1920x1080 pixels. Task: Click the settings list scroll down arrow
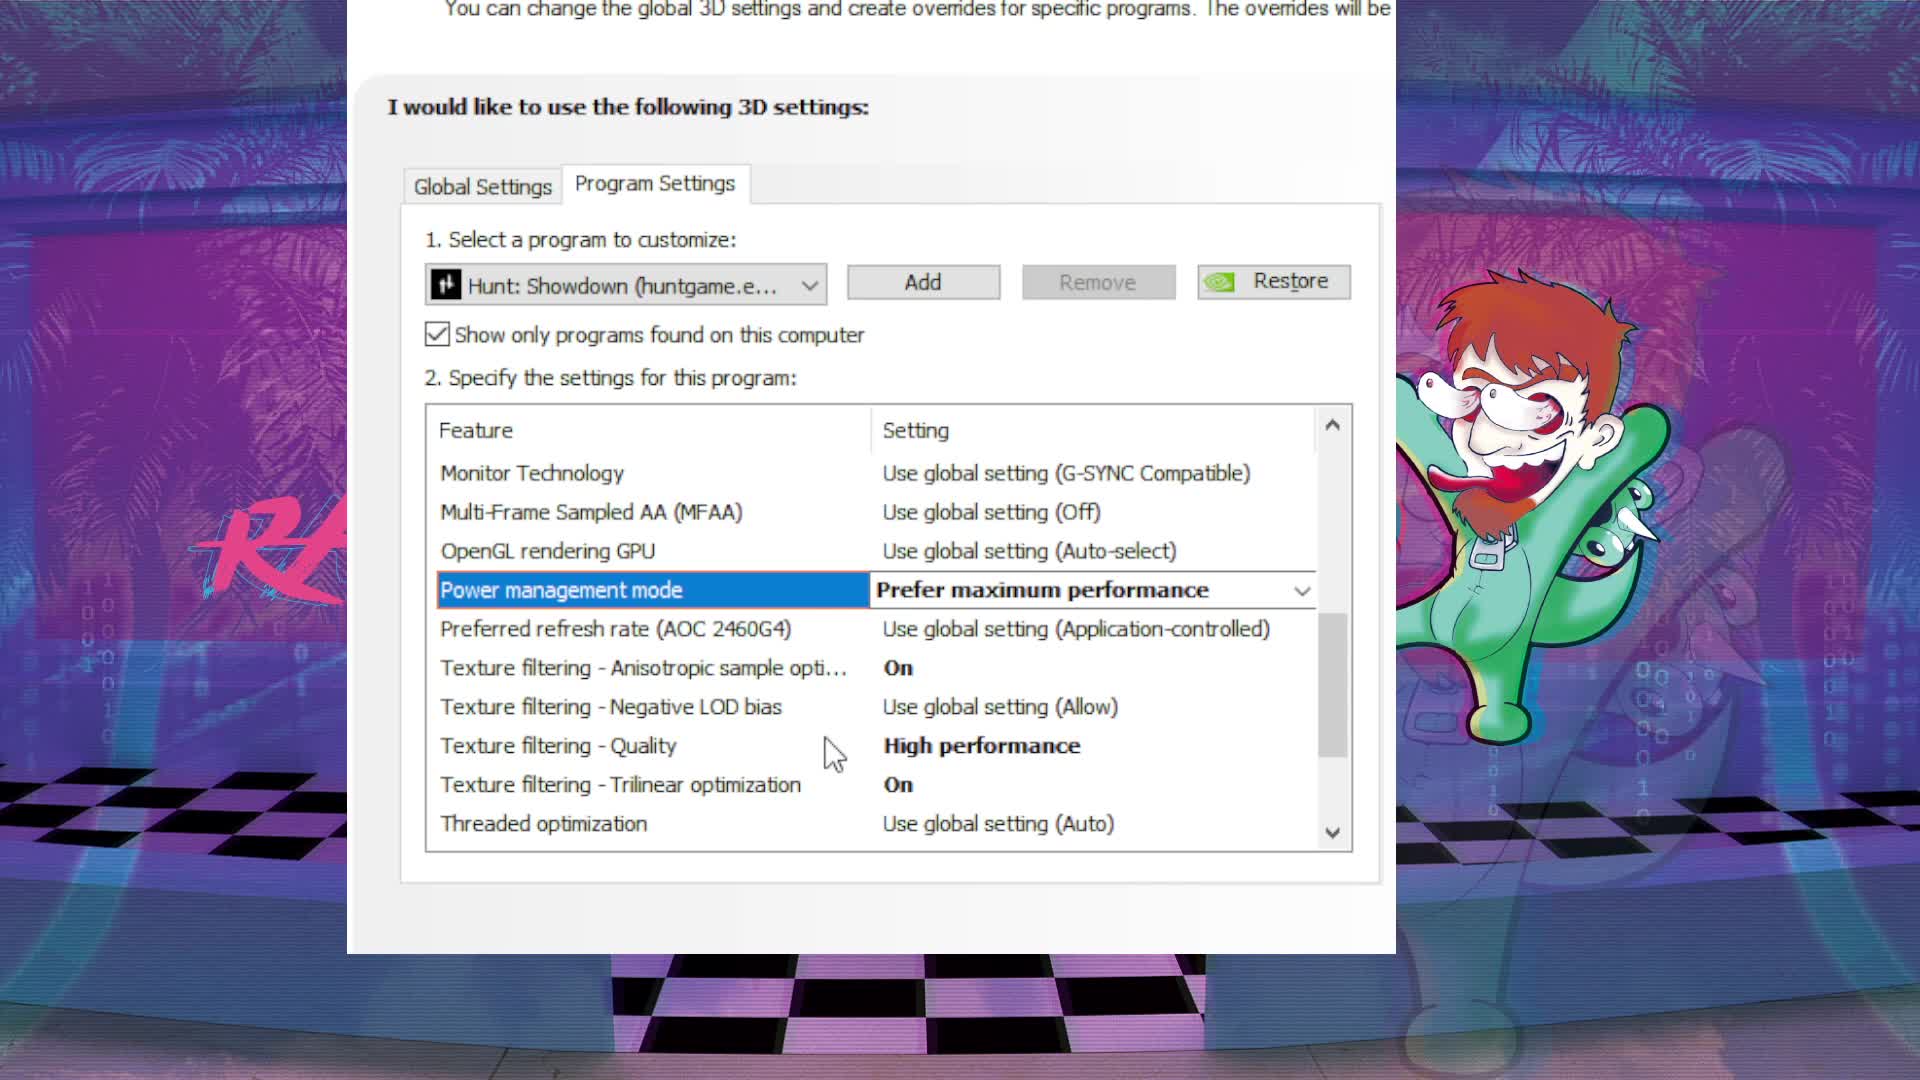pyautogui.click(x=1332, y=832)
